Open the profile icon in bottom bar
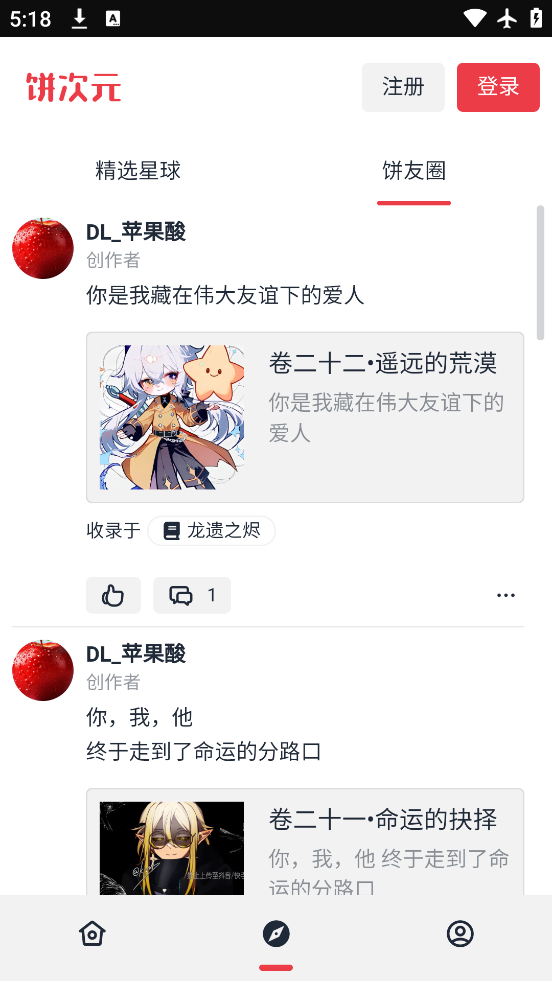Image resolution: width=552 pixels, height=981 pixels. tap(460, 934)
